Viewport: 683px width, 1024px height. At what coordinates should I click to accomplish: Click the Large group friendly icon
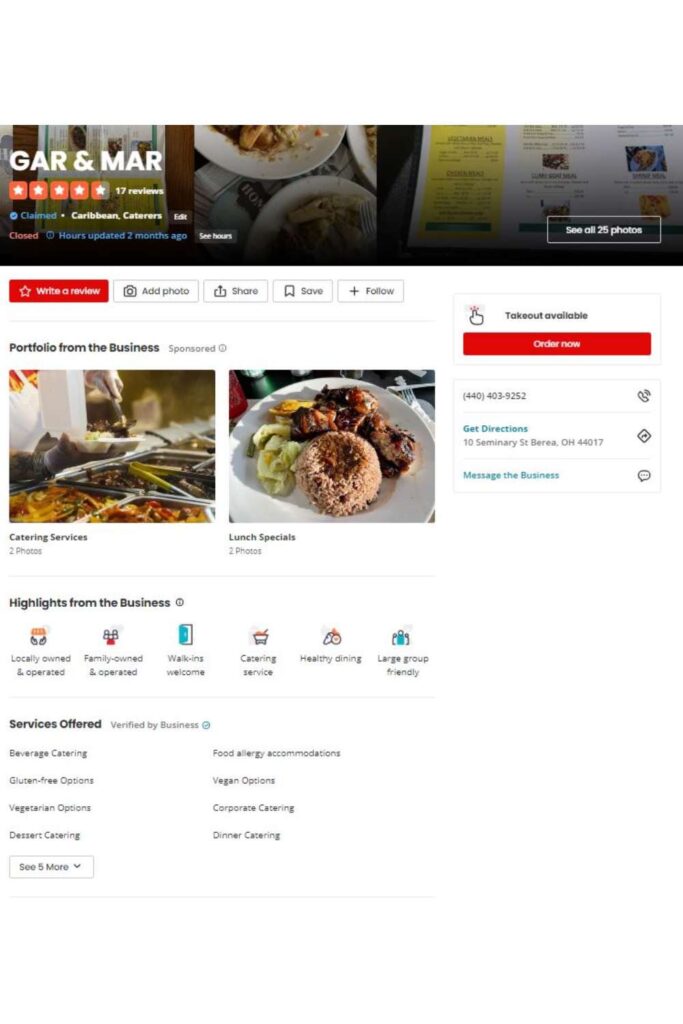[x=400, y=636]
